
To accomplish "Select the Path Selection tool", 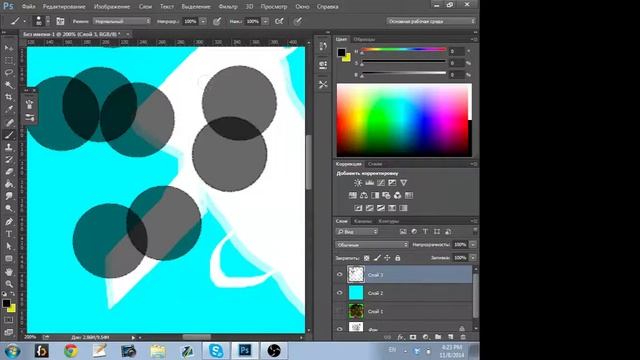I will click(9, 247).
